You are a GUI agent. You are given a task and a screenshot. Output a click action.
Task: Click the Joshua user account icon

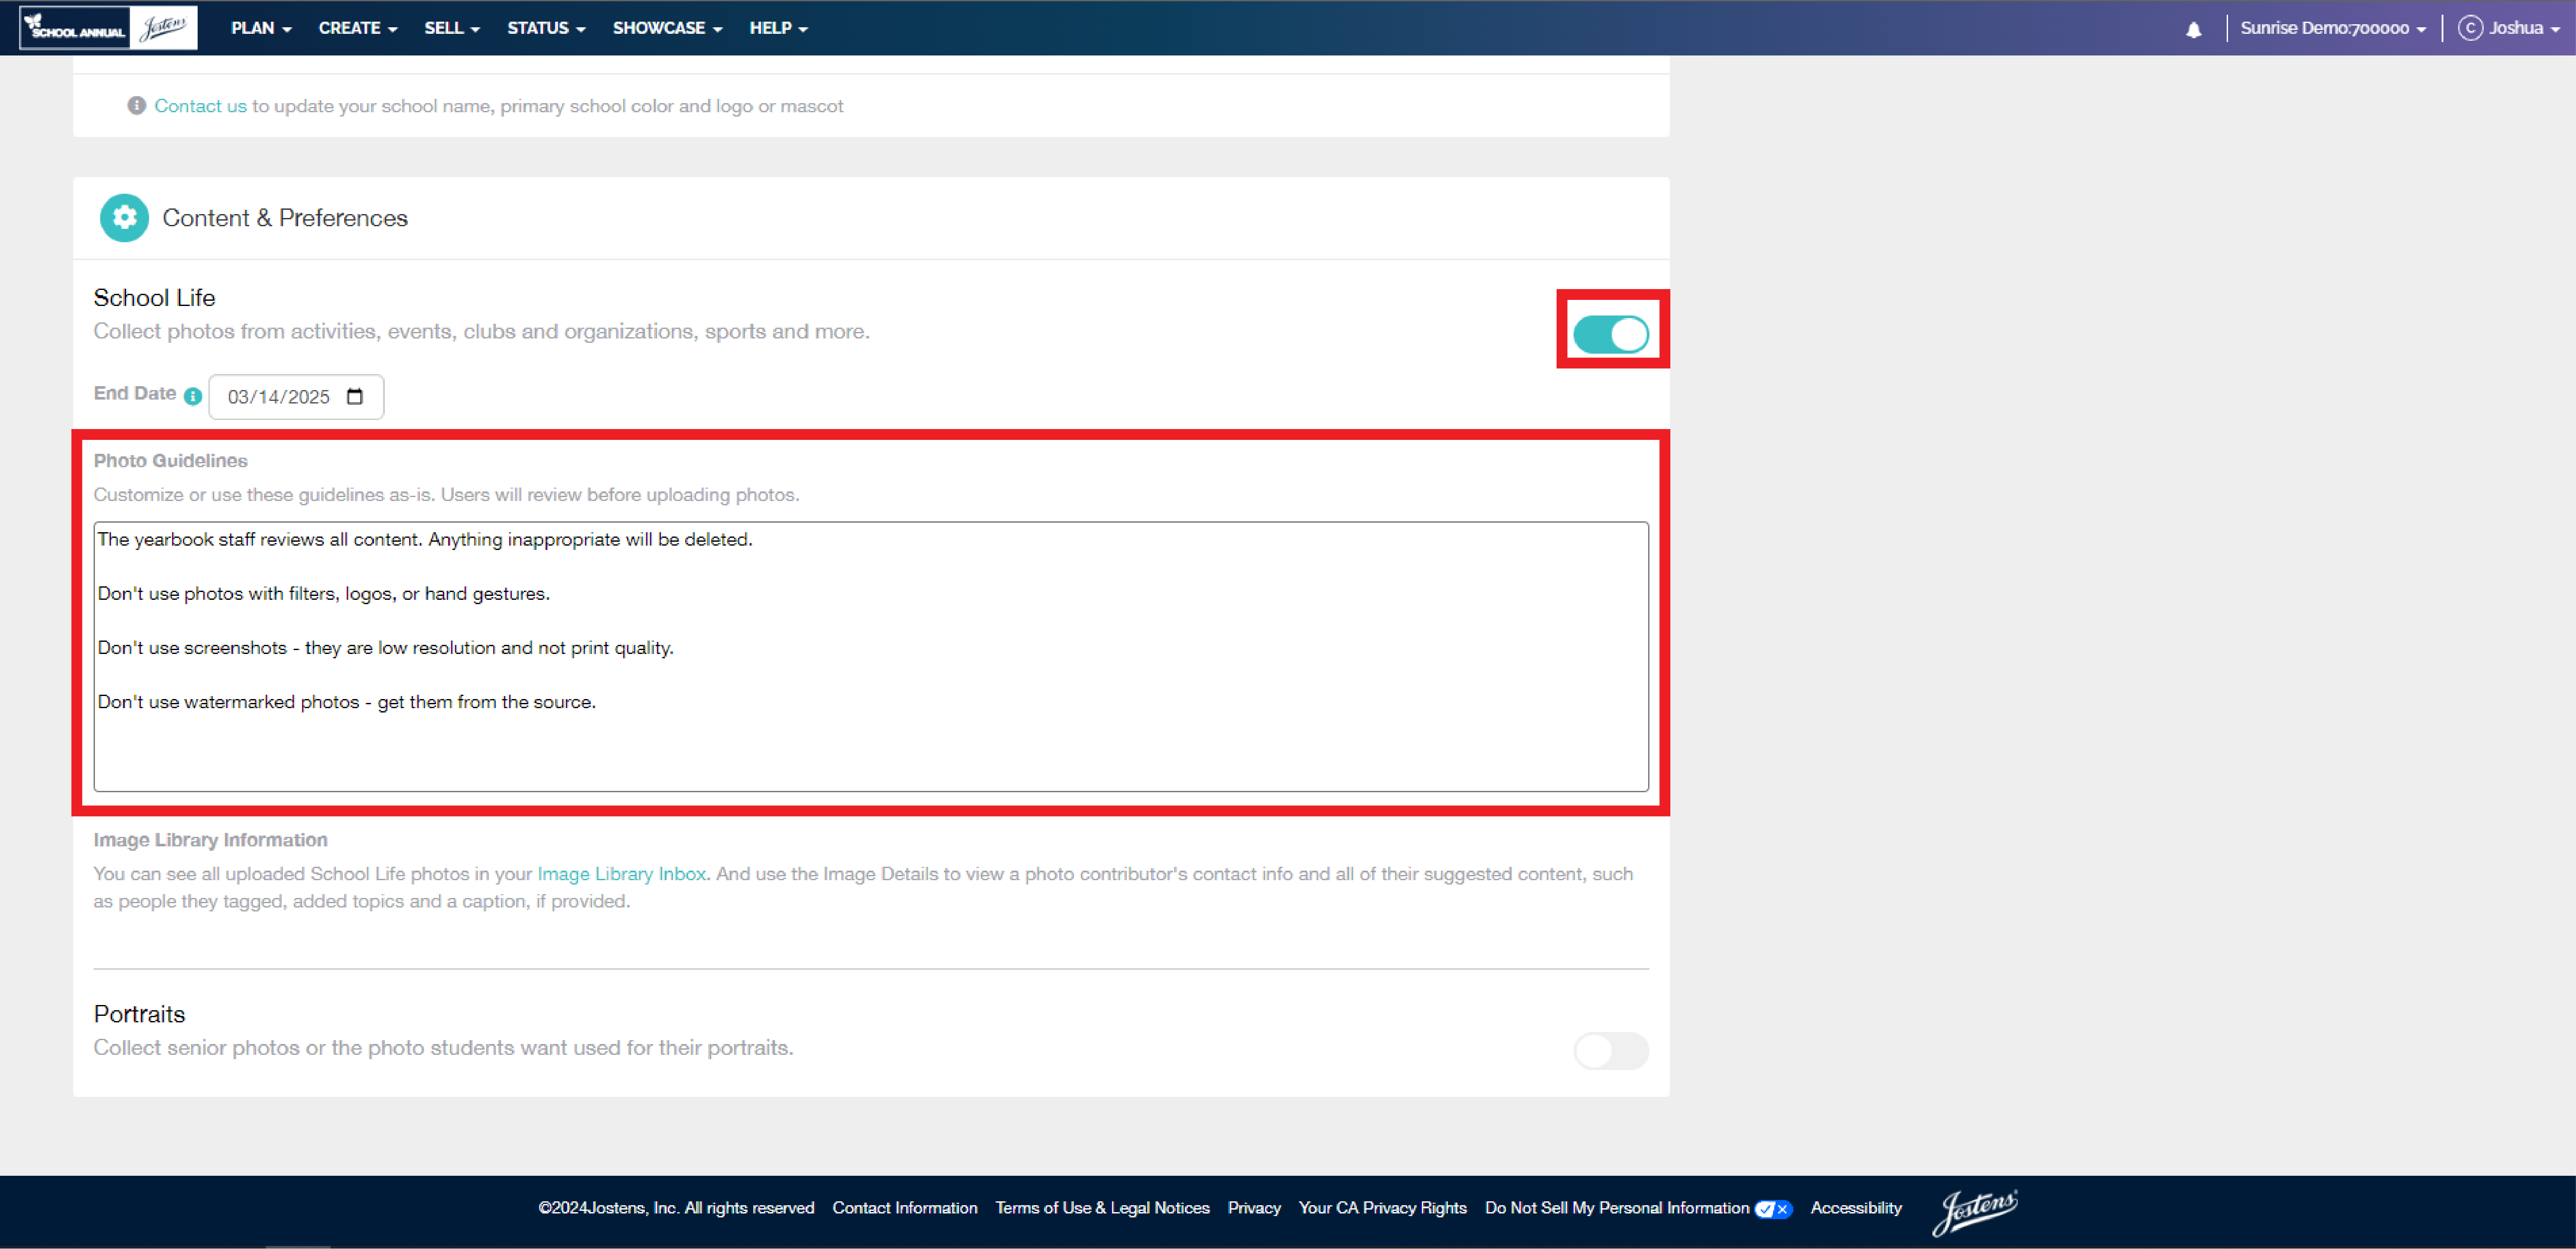tap(2470, 28)
